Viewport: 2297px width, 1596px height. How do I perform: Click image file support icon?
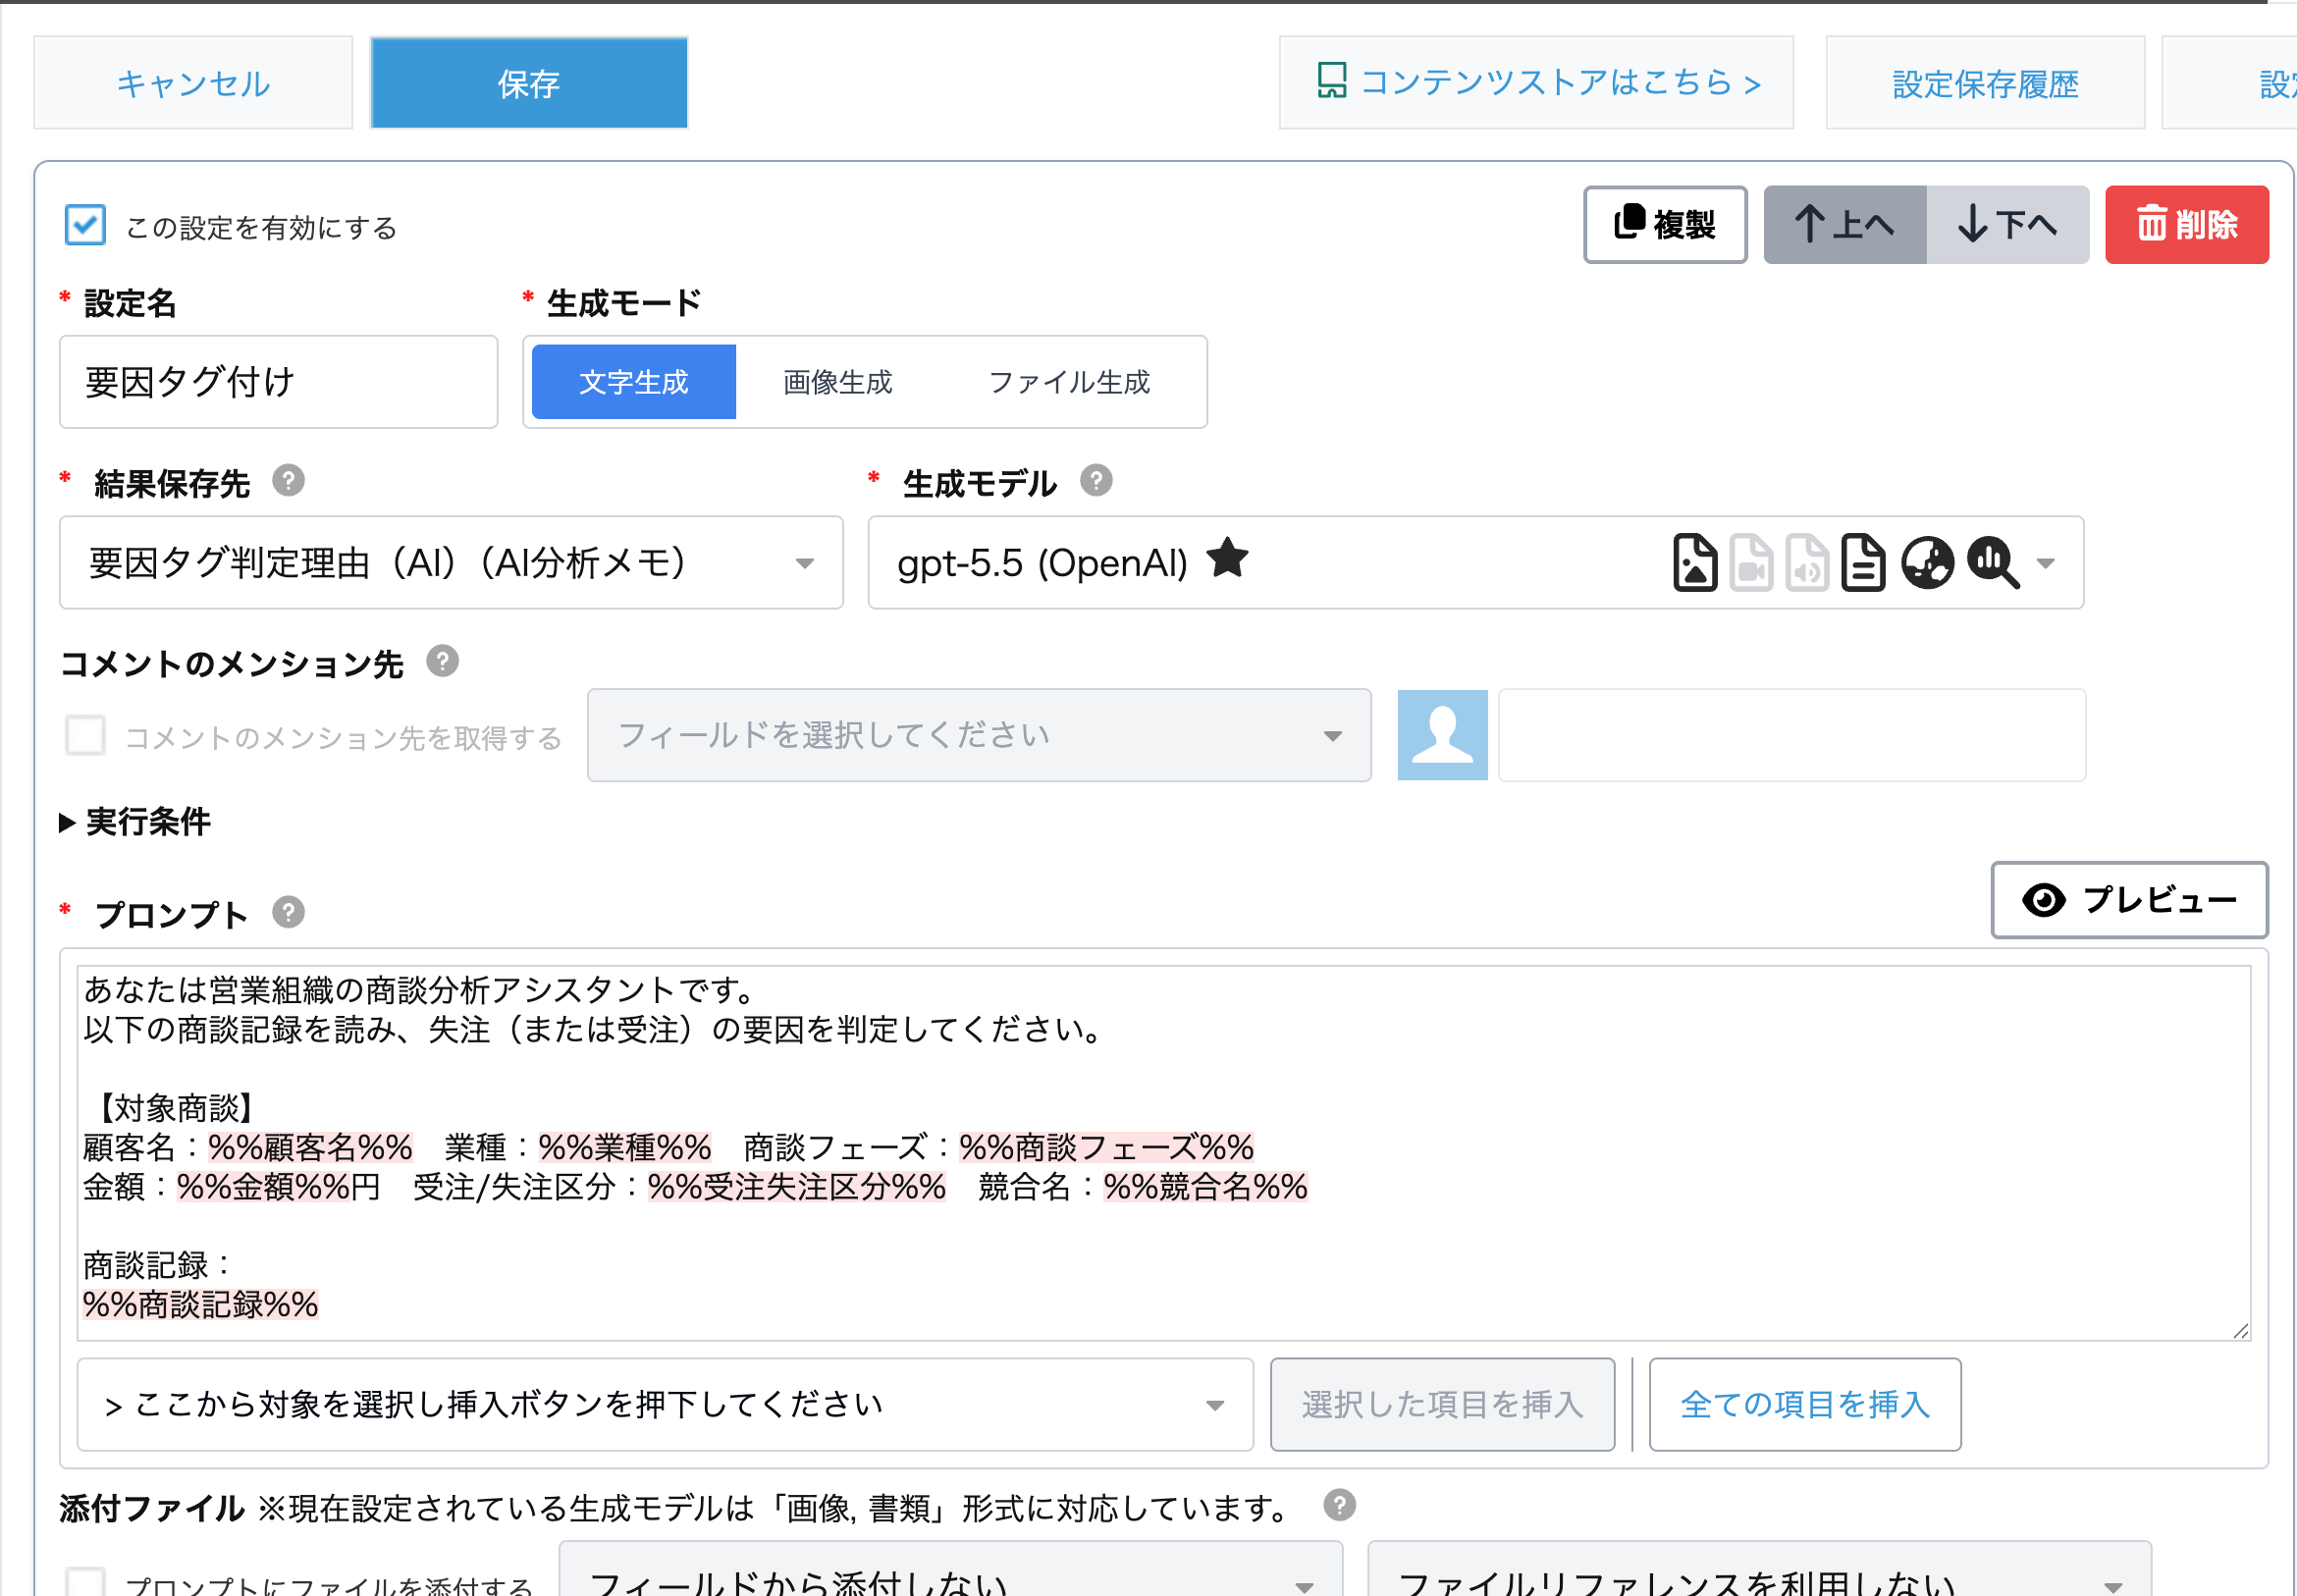pos(1695,563)
